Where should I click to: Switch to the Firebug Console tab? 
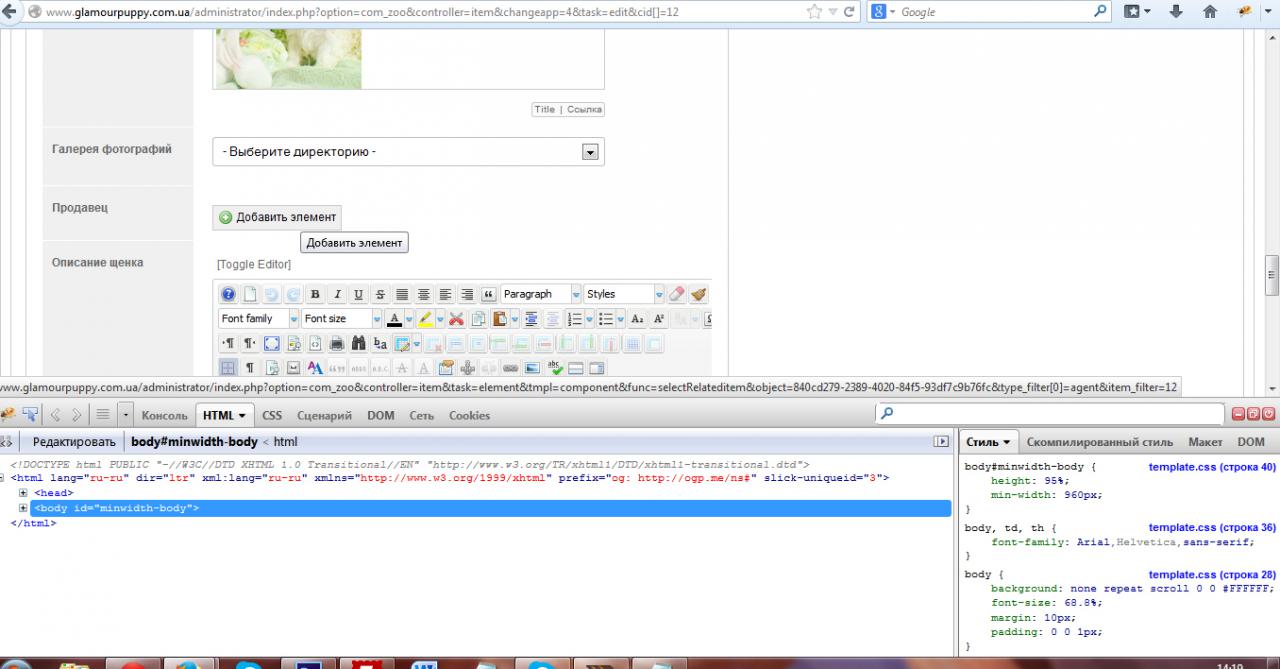coord(164,415)
